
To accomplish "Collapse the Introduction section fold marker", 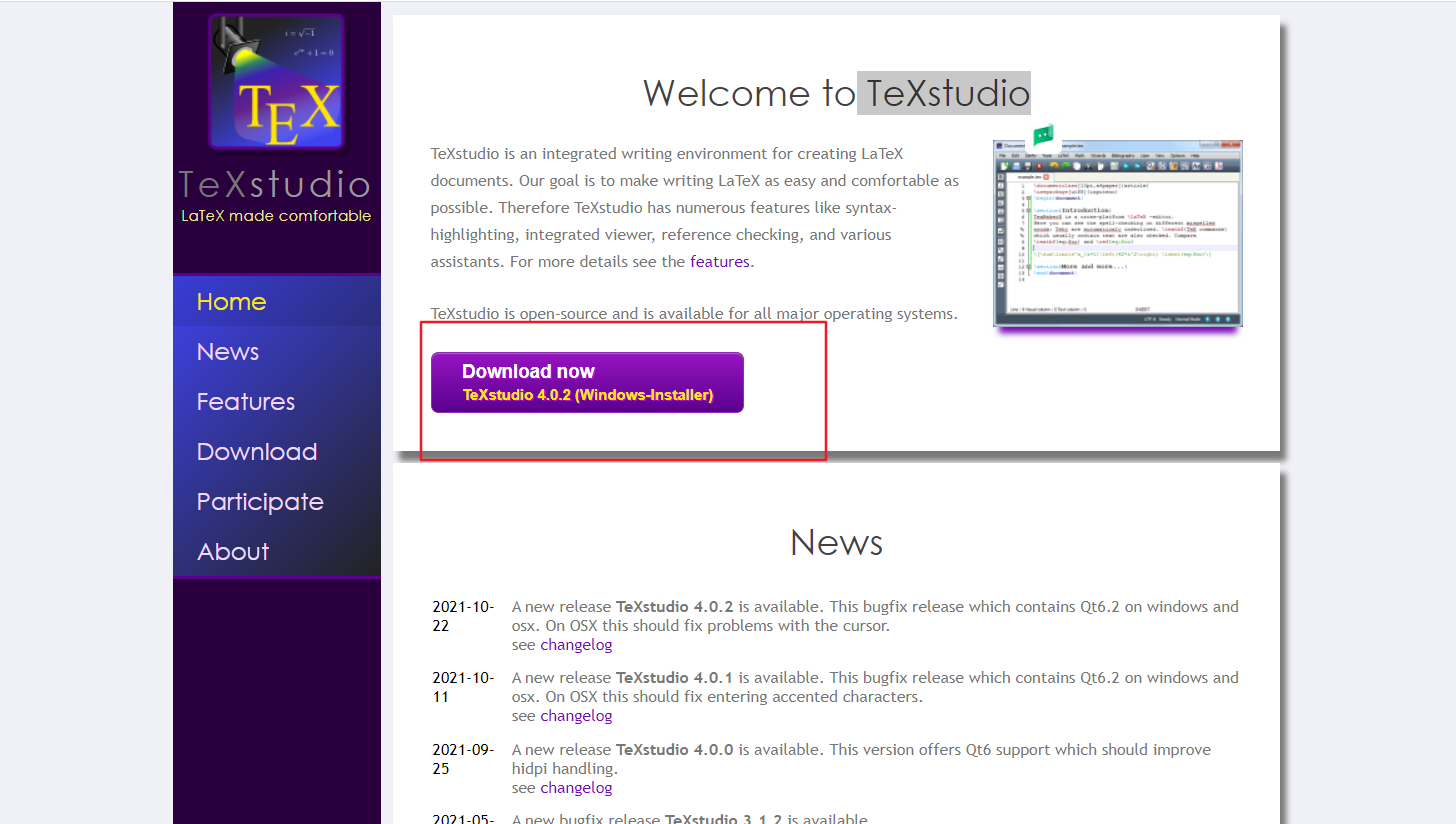I will (x=1029, y=210).
